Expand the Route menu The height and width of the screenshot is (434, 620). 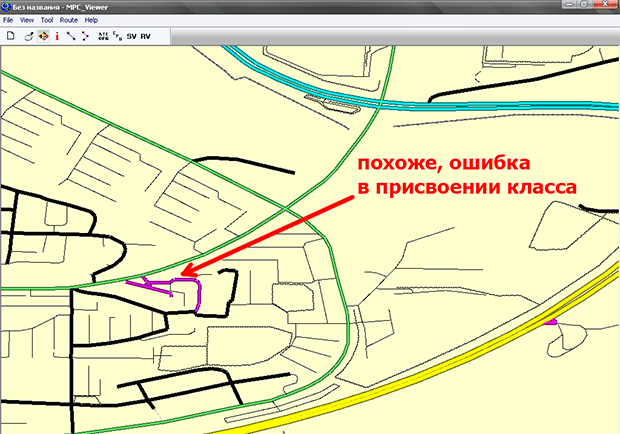coord(68,20)
